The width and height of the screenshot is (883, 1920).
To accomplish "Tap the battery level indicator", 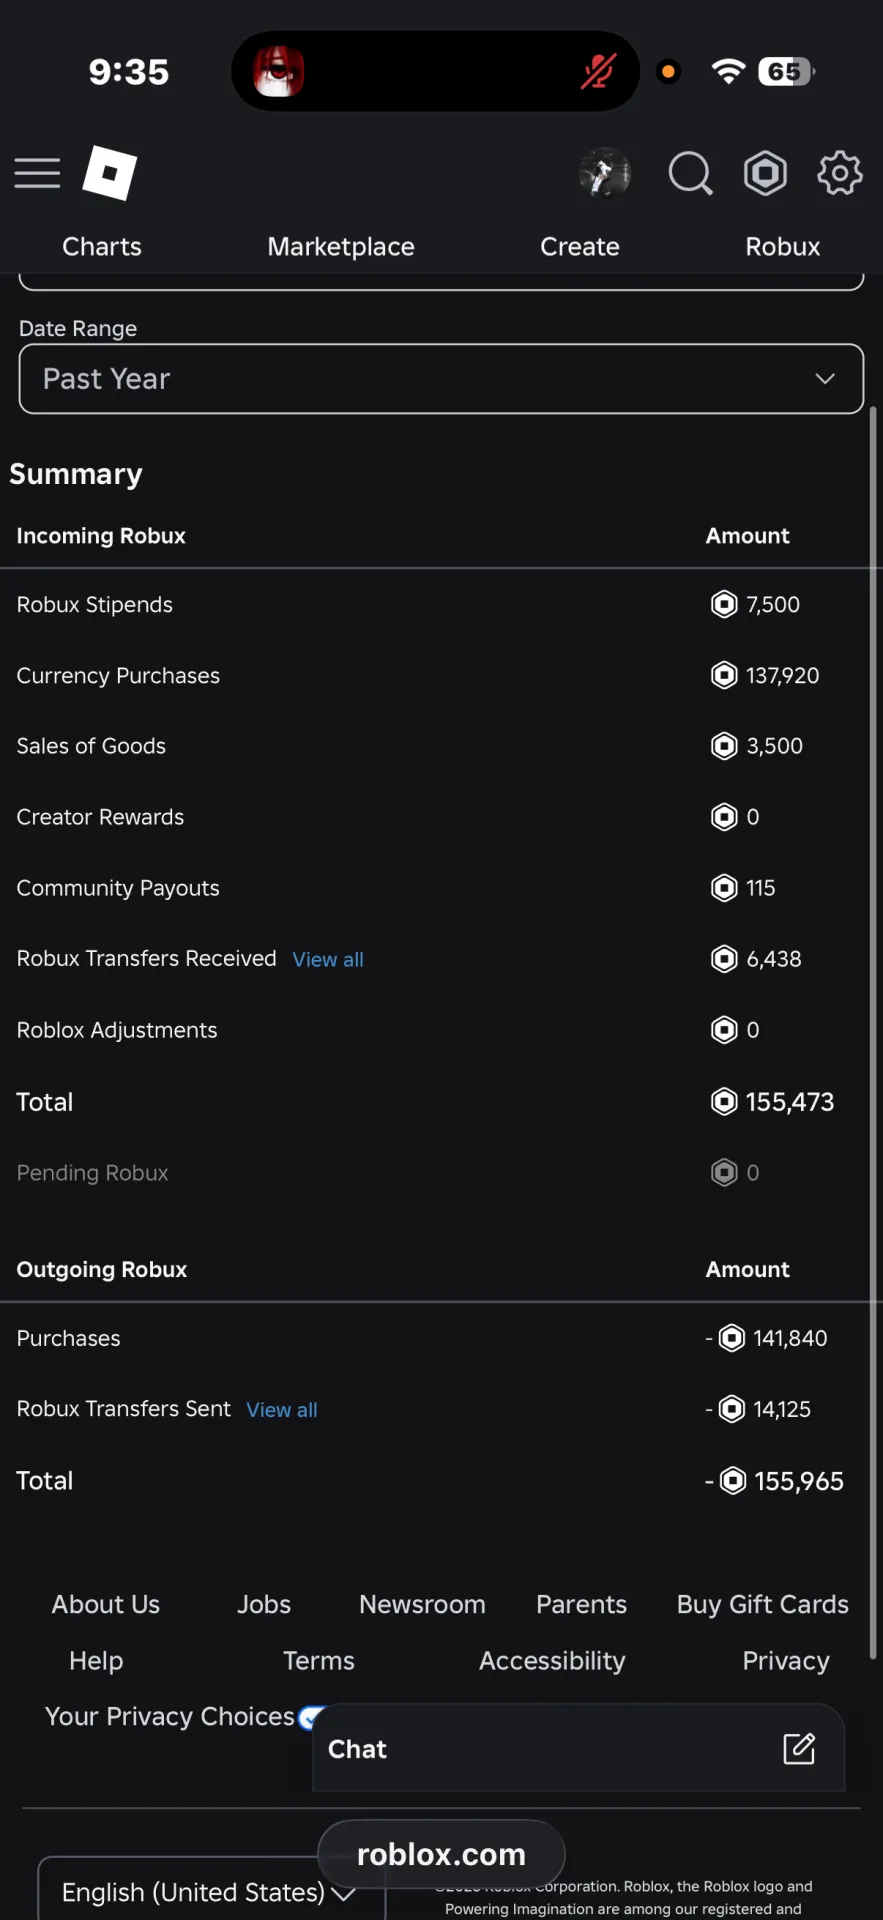I will pyautogui.click(x=787, y=71).
